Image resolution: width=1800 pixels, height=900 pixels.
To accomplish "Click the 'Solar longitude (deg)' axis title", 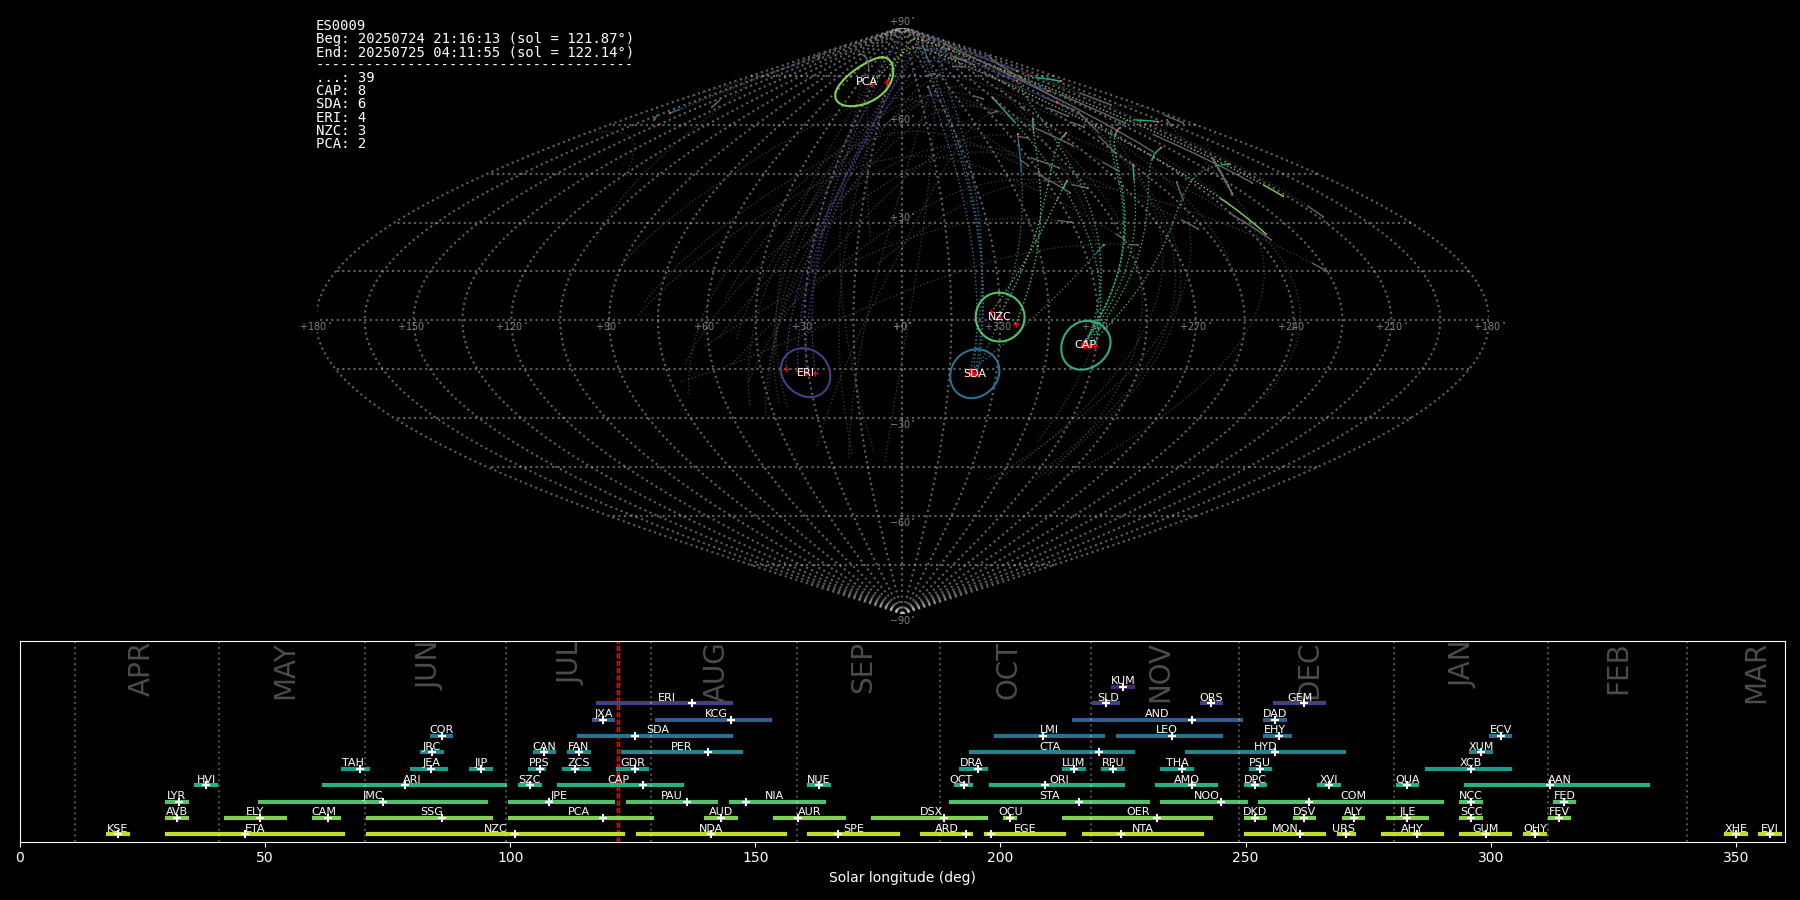I will coord(902,878).
